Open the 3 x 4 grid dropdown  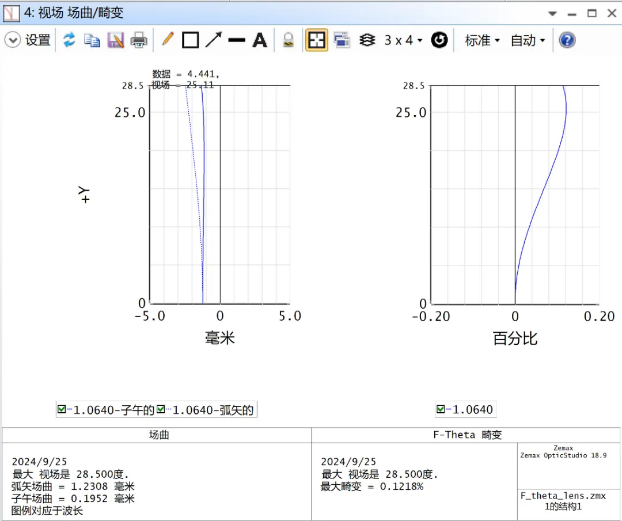(404, 41)
